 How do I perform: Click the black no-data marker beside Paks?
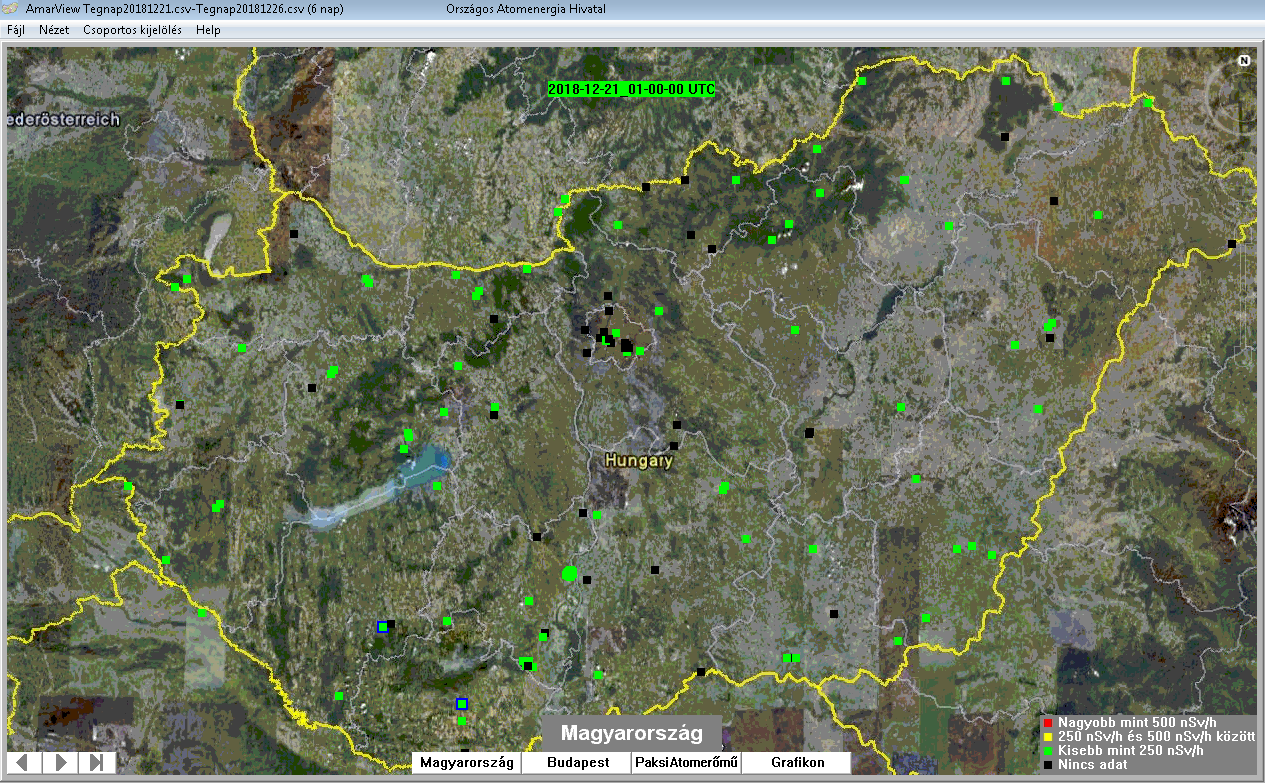(587, 580)
